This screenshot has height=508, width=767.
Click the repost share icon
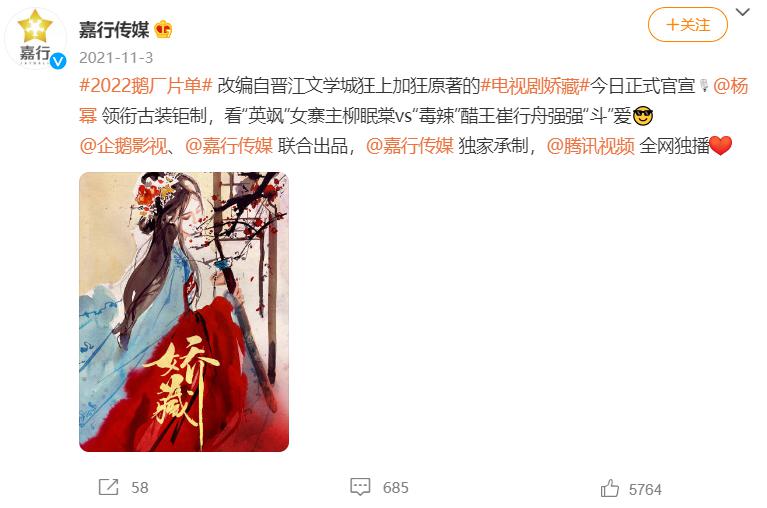pos(109,487)
